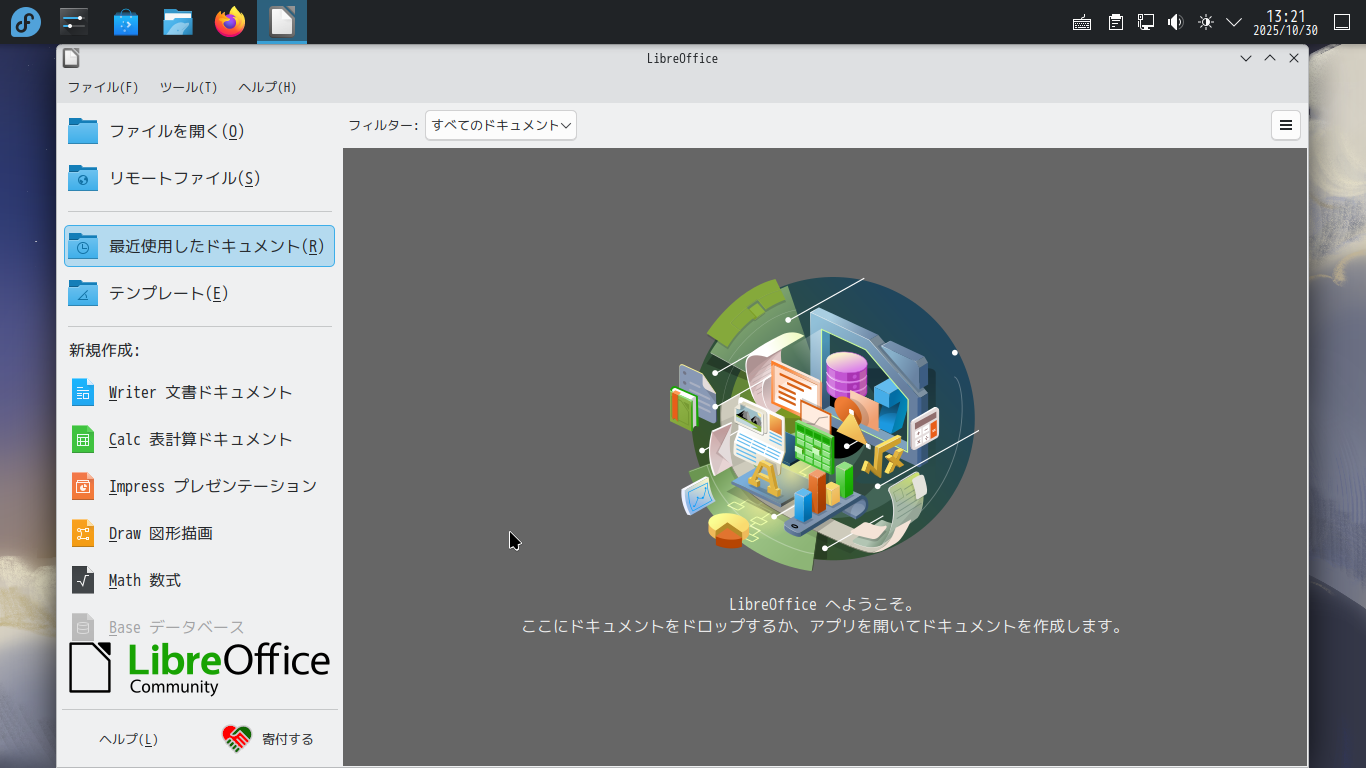Open the Dolphin file manager icon
Screen dimensions: 1366x768
point(178,22)
